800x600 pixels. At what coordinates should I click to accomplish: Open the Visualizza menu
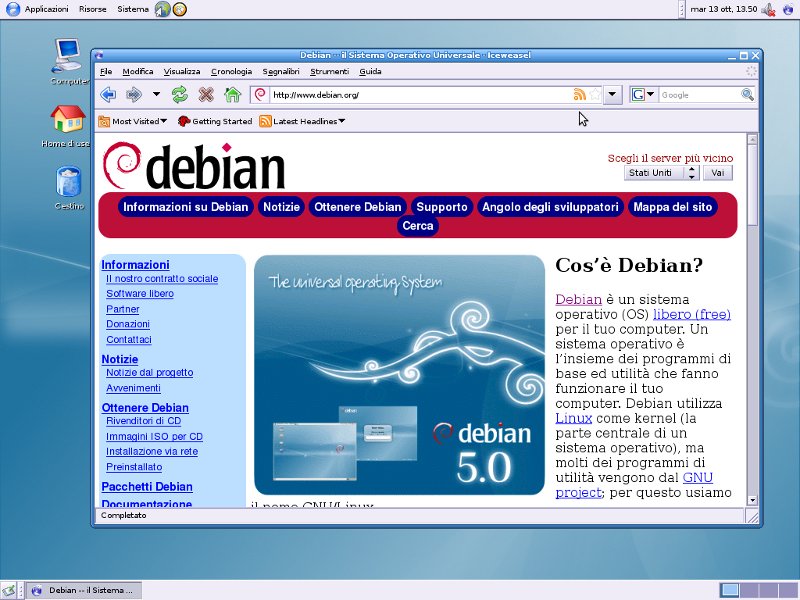[x=182, y=71]
